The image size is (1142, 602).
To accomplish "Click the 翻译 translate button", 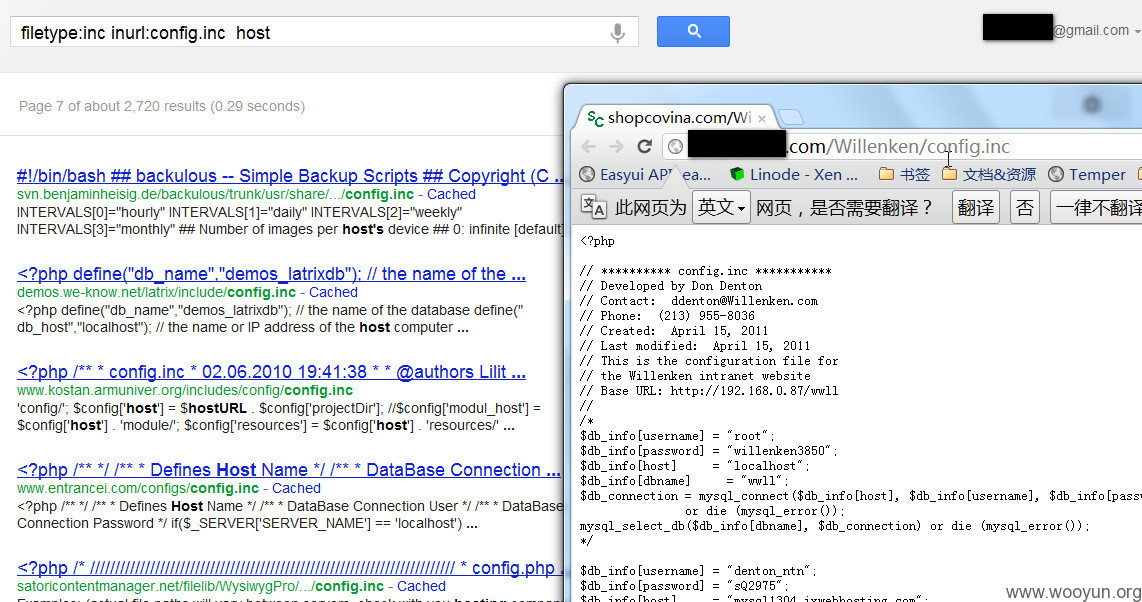I will tap(975, 207).
